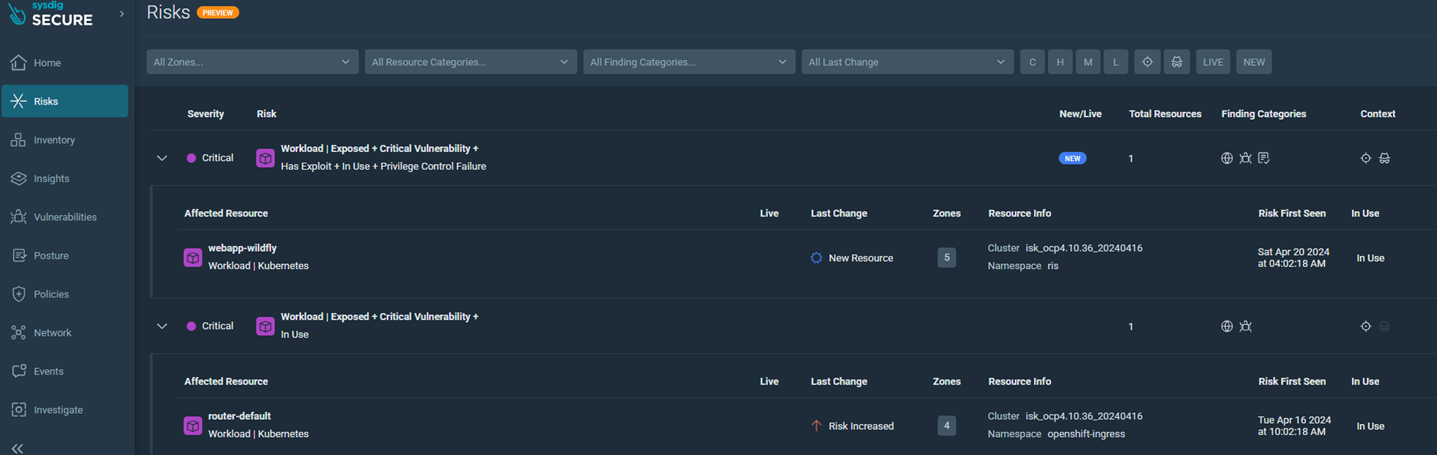Click the Network icon in sidebar

[x=18, y=333]
